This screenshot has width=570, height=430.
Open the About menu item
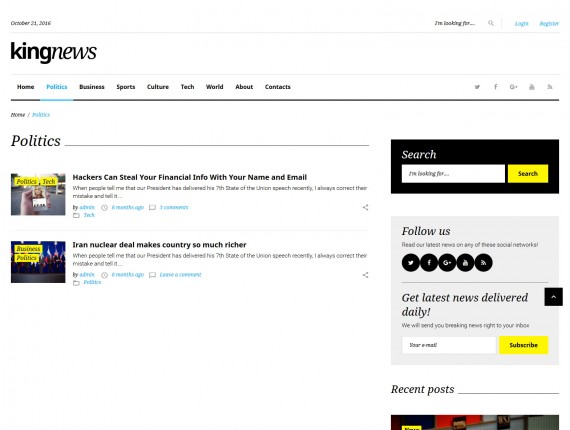click(244, 87)
